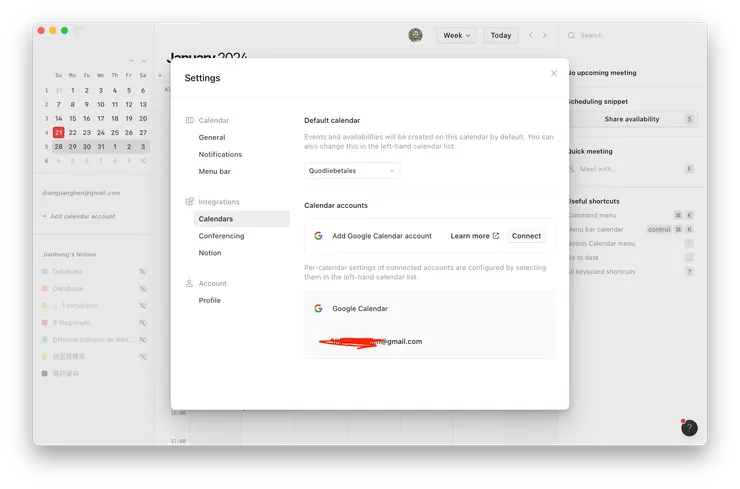Click the search magnifier icon
The height and width of the screenshot is (489, 740).
tap(571, 35)
